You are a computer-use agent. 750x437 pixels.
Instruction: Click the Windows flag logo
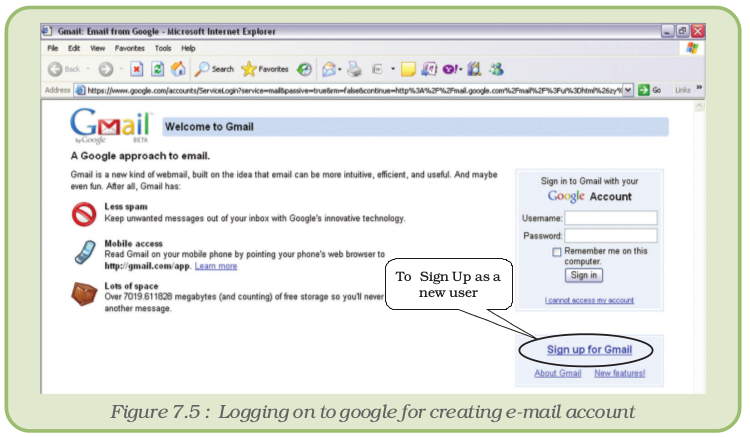tap(692, 48)
